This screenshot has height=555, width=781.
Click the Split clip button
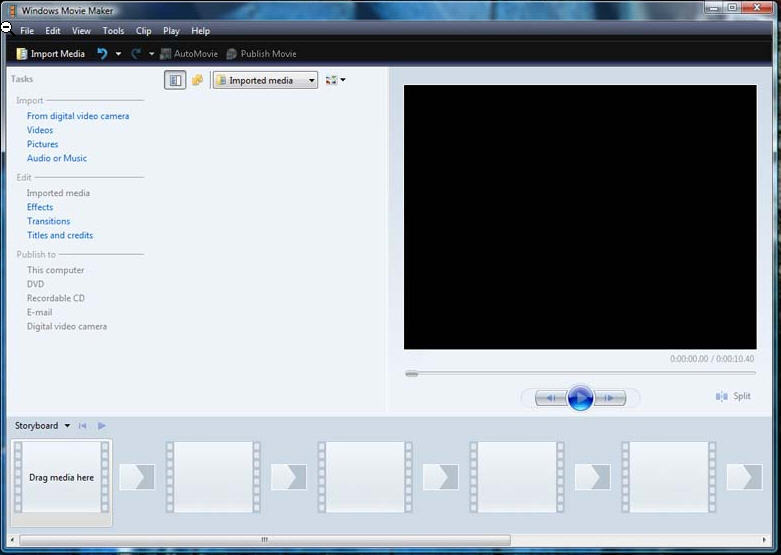click(733, 397)
